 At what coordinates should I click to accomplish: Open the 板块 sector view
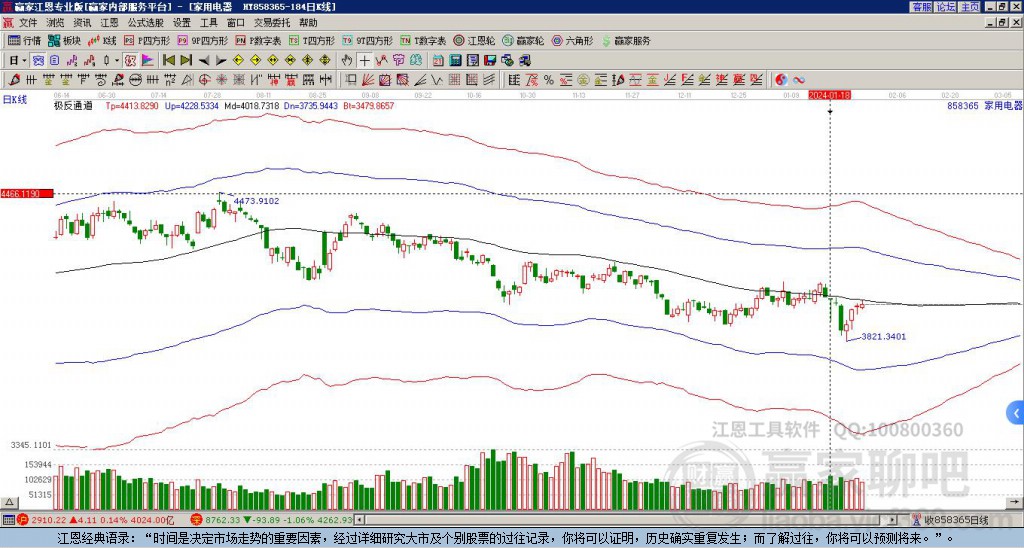click(x=64, y=40)
